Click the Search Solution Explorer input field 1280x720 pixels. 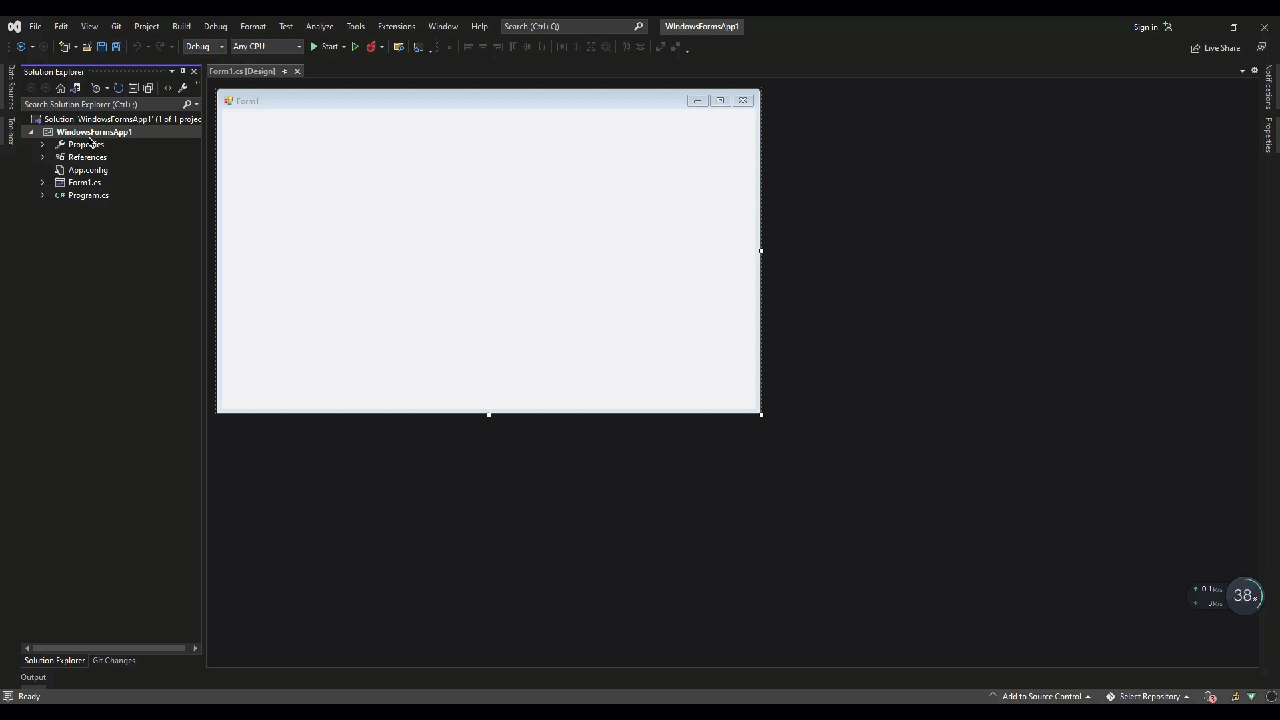click(100, 104)
